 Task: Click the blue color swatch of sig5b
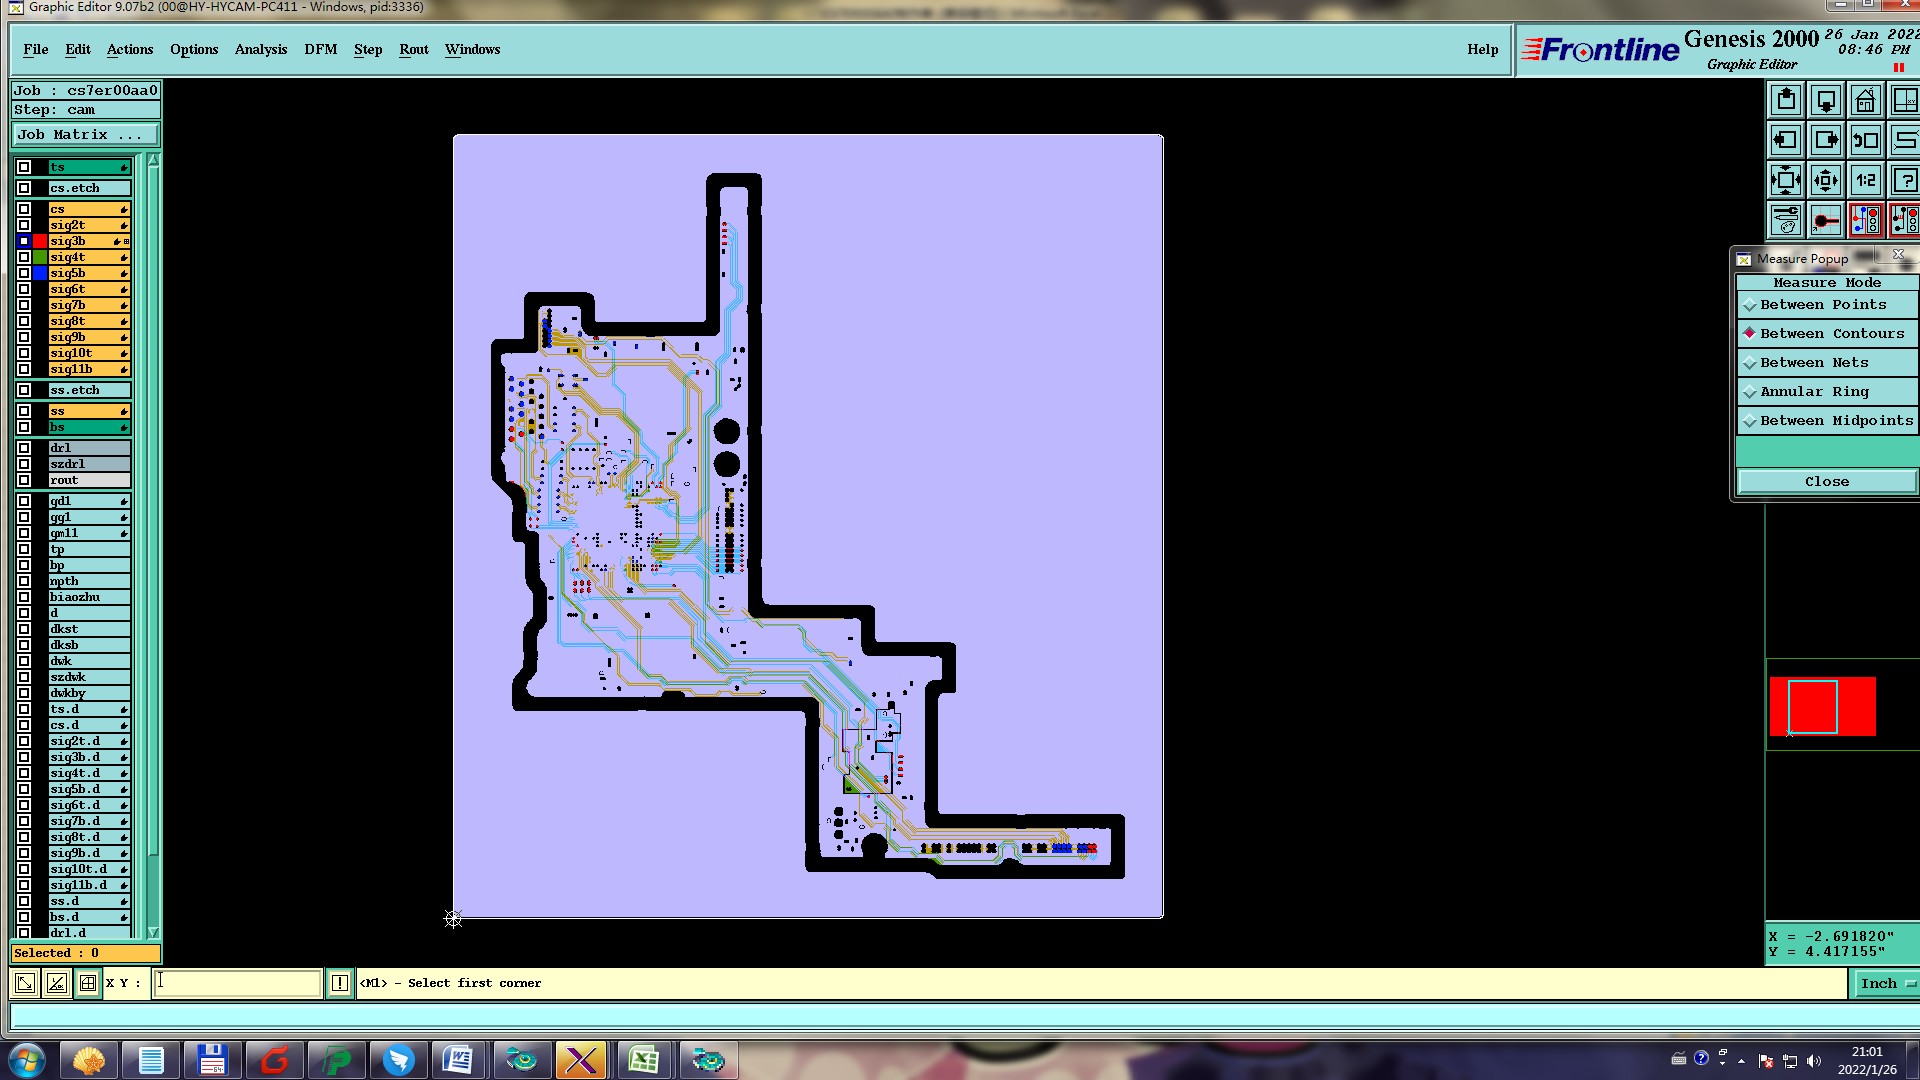tap(40, 273)
